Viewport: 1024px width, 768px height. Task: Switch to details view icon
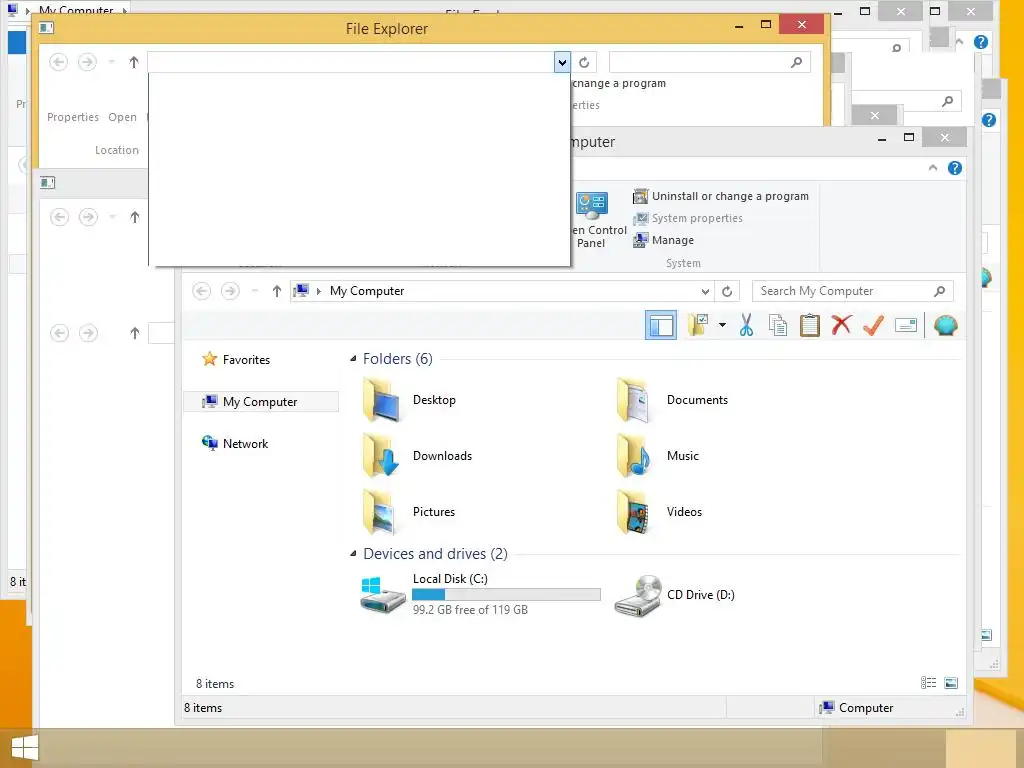[x=928, y=682]
